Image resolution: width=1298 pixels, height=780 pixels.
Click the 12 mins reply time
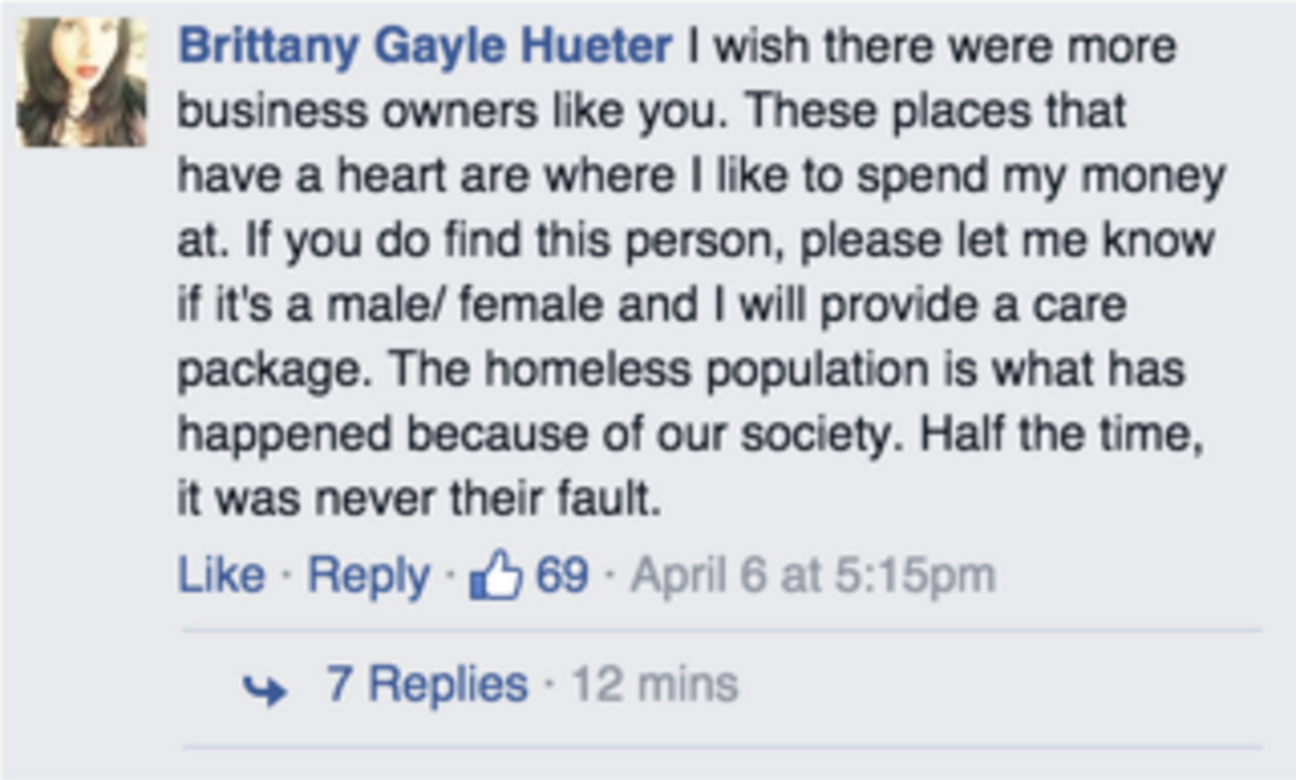point(655,685)
